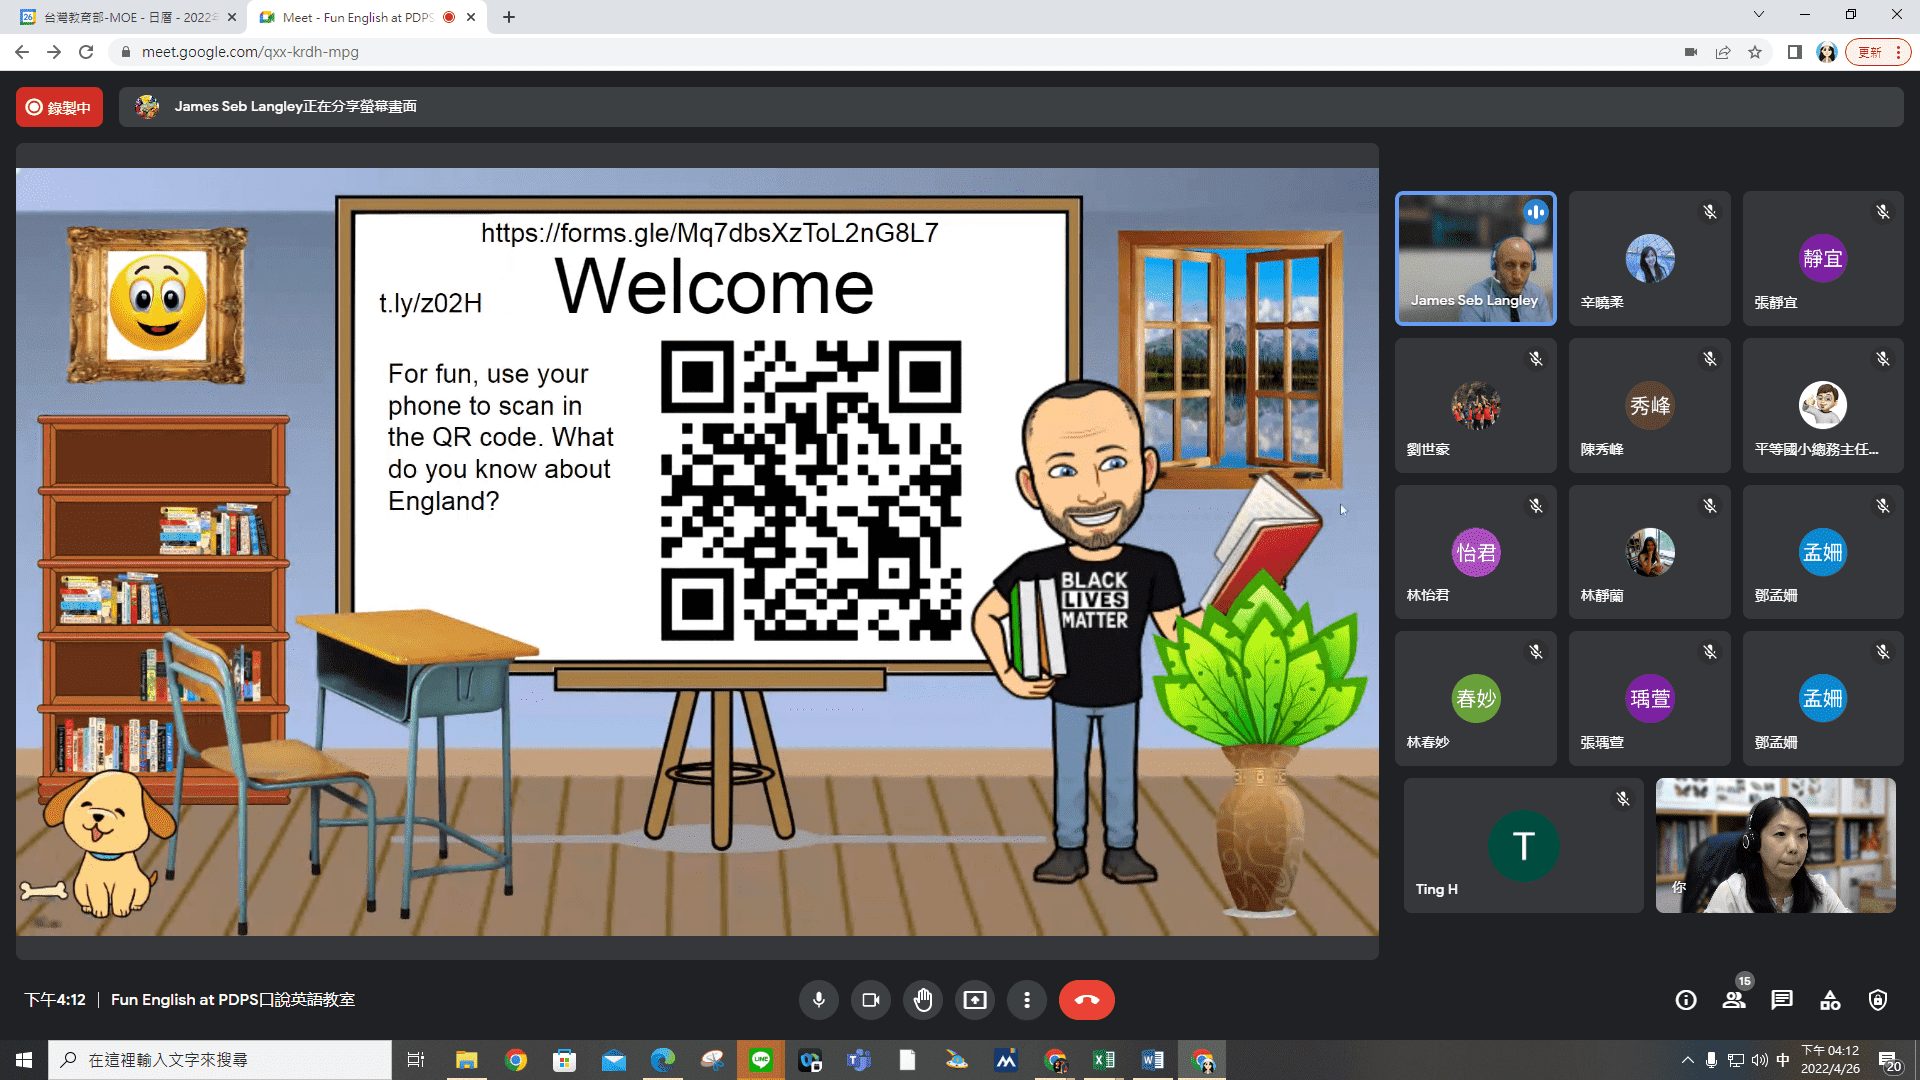Image resolution: width=1920 pixels, height=1080 pixels.
Task: Close the 台灣教育部-MOE browser tab
Action: point(232,17)
